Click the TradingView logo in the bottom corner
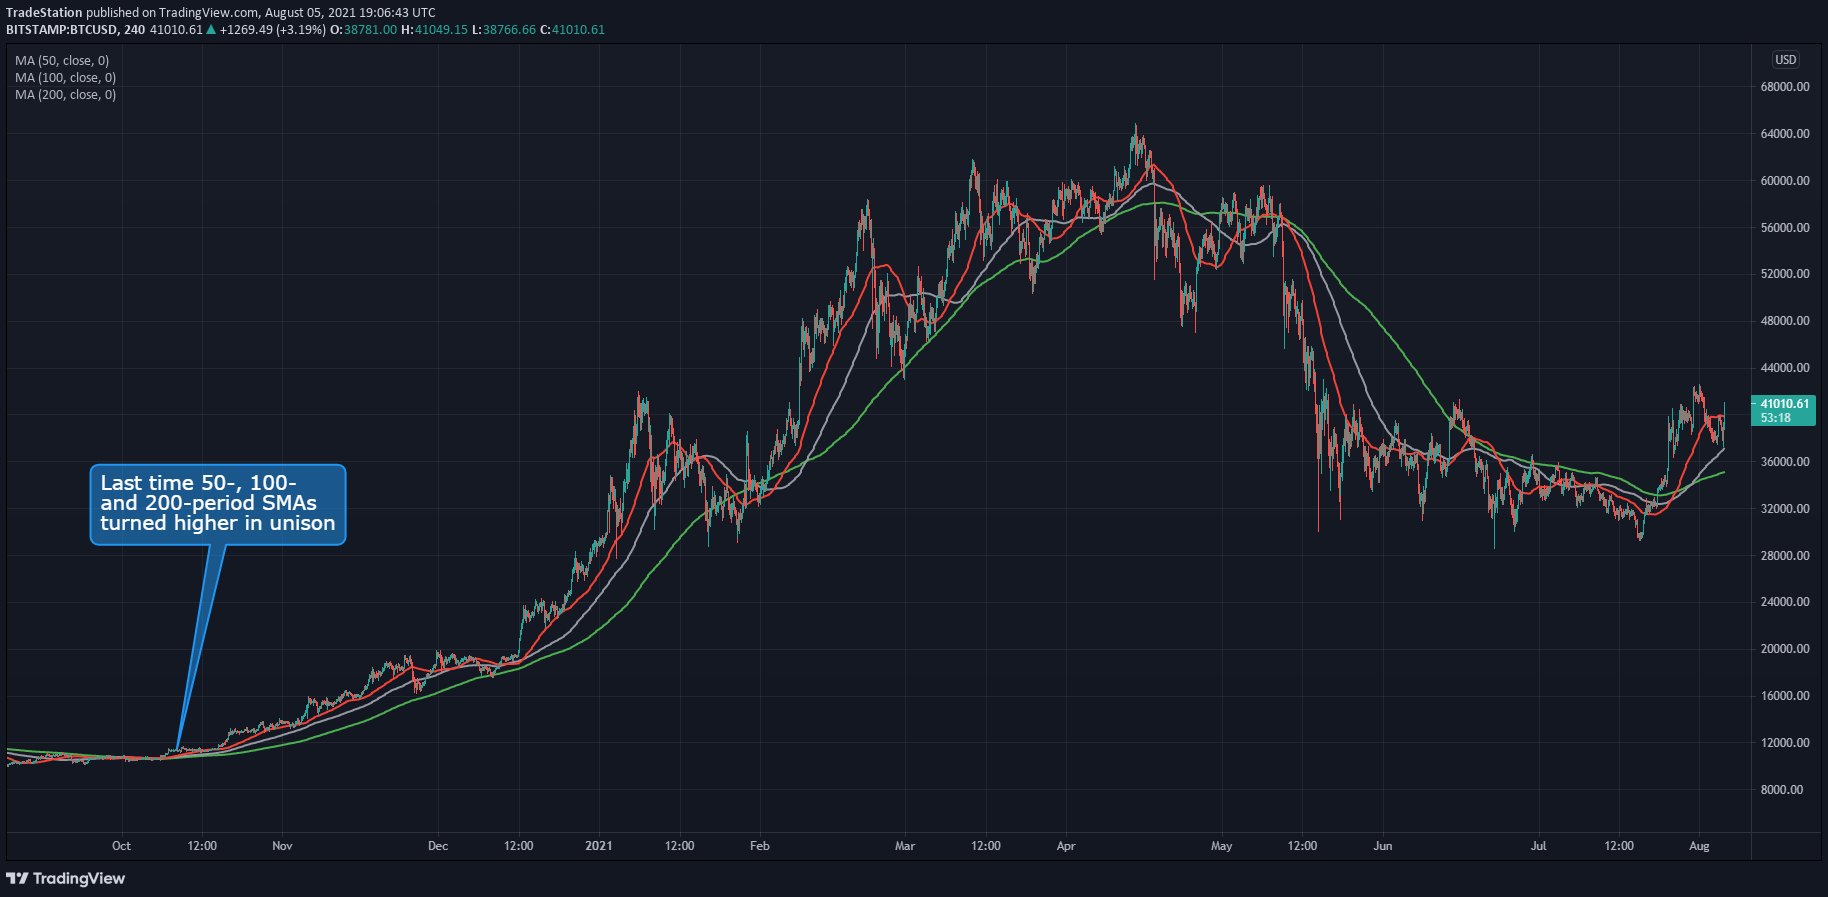This screenshot has width=1828, height=897. click(66, 878)
